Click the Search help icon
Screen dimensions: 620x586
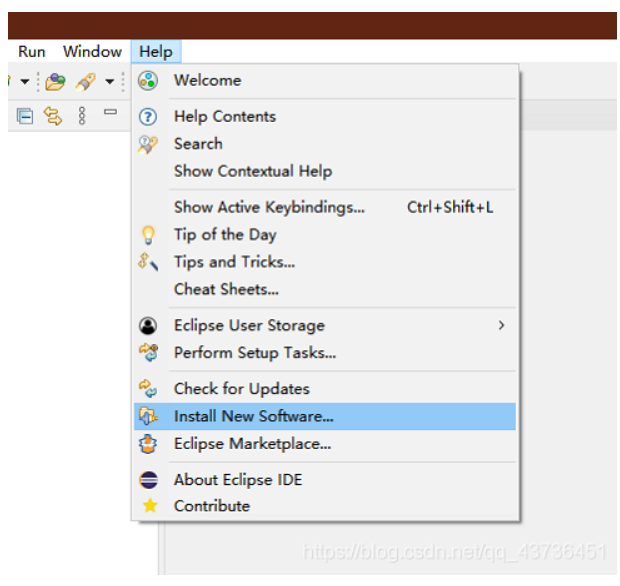(x=148, y=144)
